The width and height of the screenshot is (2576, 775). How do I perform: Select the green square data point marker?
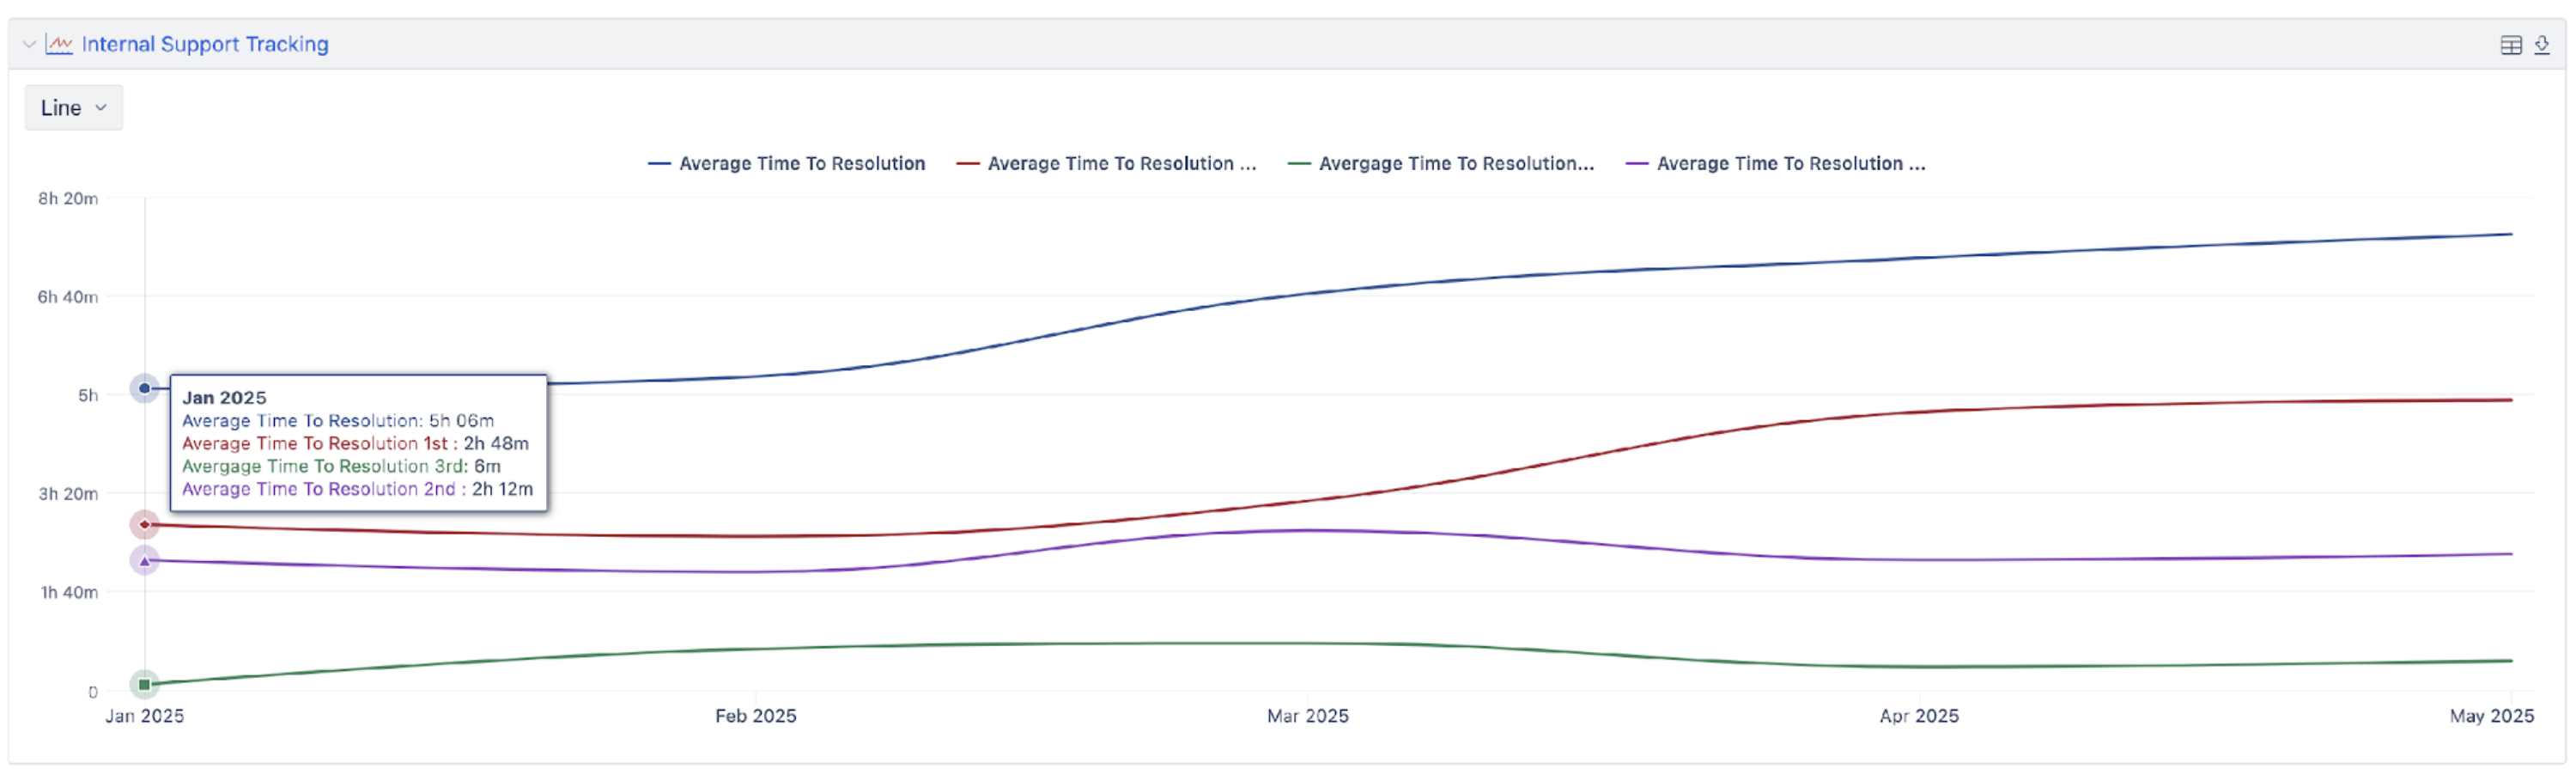(x=145, y=685)
